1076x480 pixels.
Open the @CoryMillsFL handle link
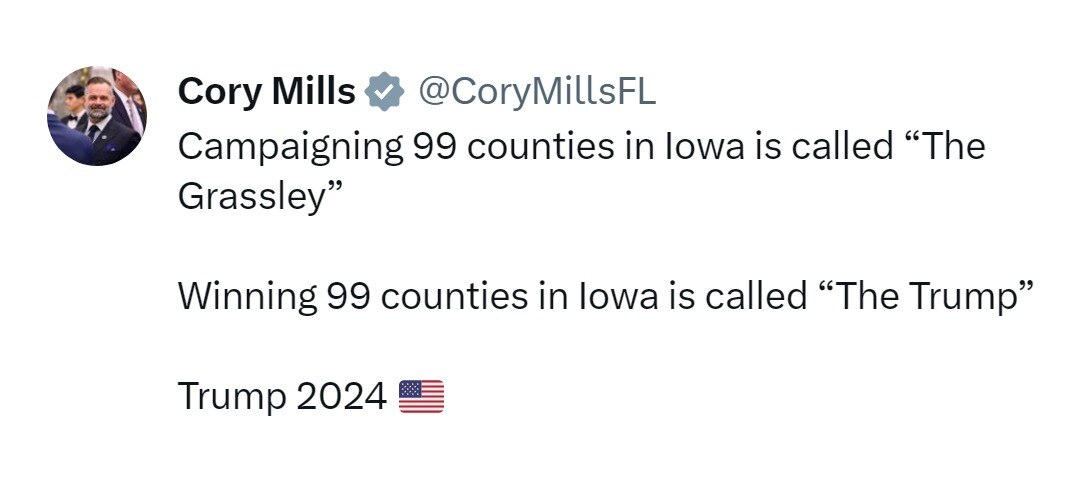tap(536, 92)
